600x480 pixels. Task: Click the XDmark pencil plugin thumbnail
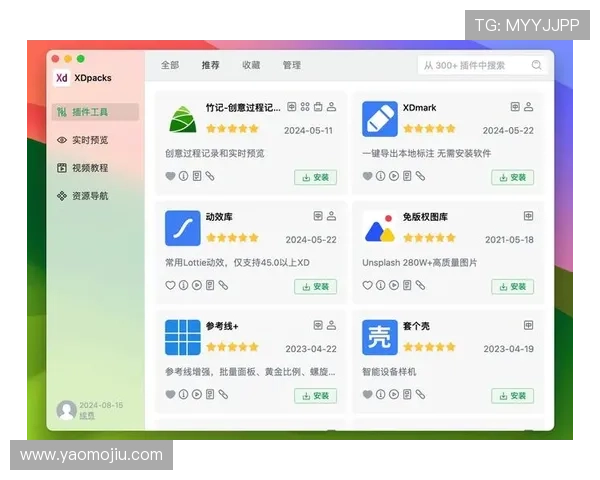(380, 119)
